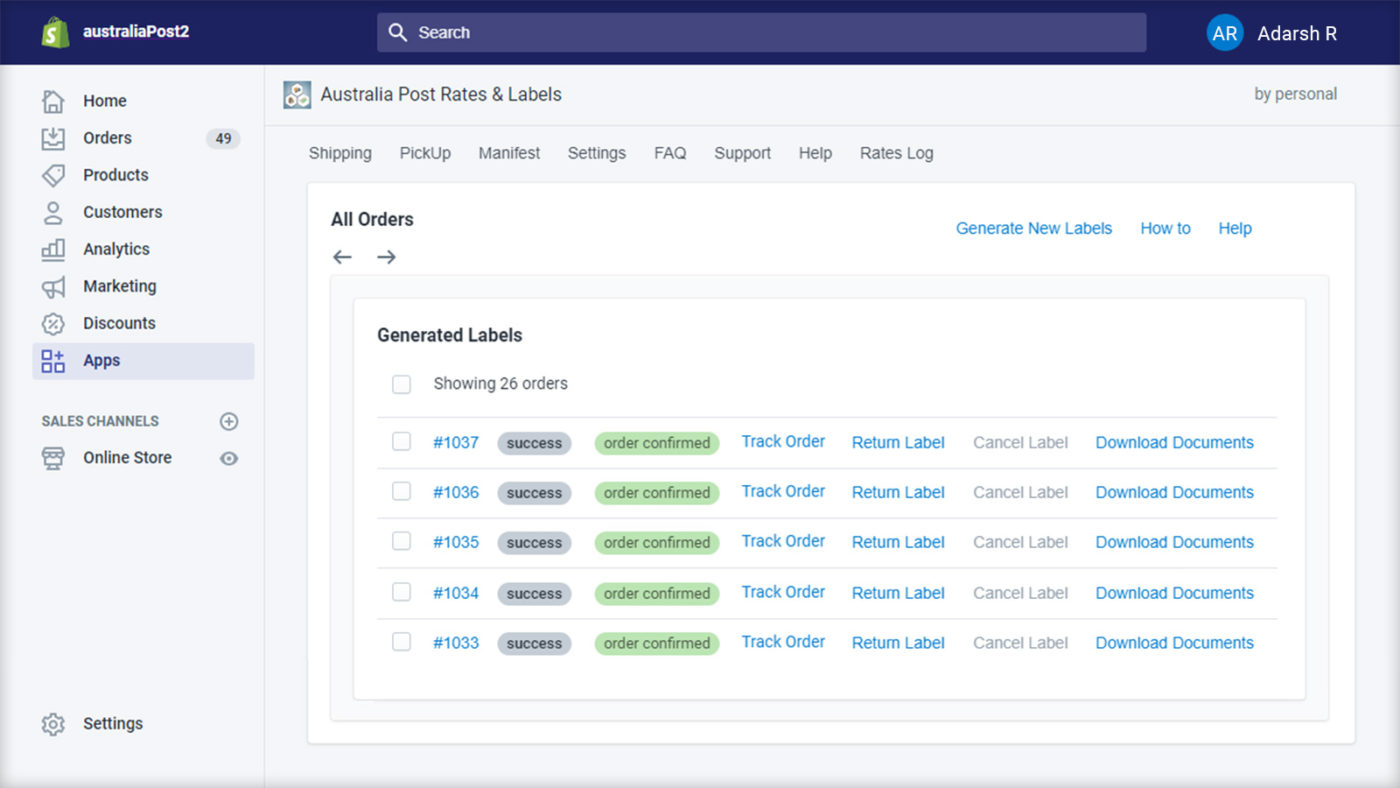Click the AR user avatar

click(1225, 33)
